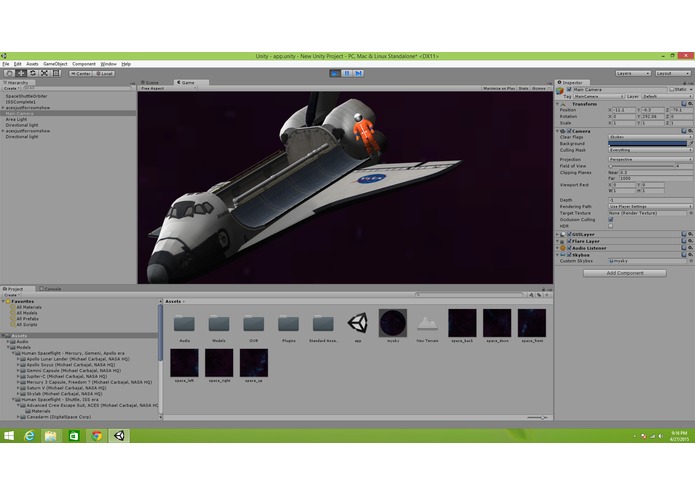This screenshot has height=494, width=695.
Task: Toggle the Main Camera active checkbox
Action: point(569,89)
